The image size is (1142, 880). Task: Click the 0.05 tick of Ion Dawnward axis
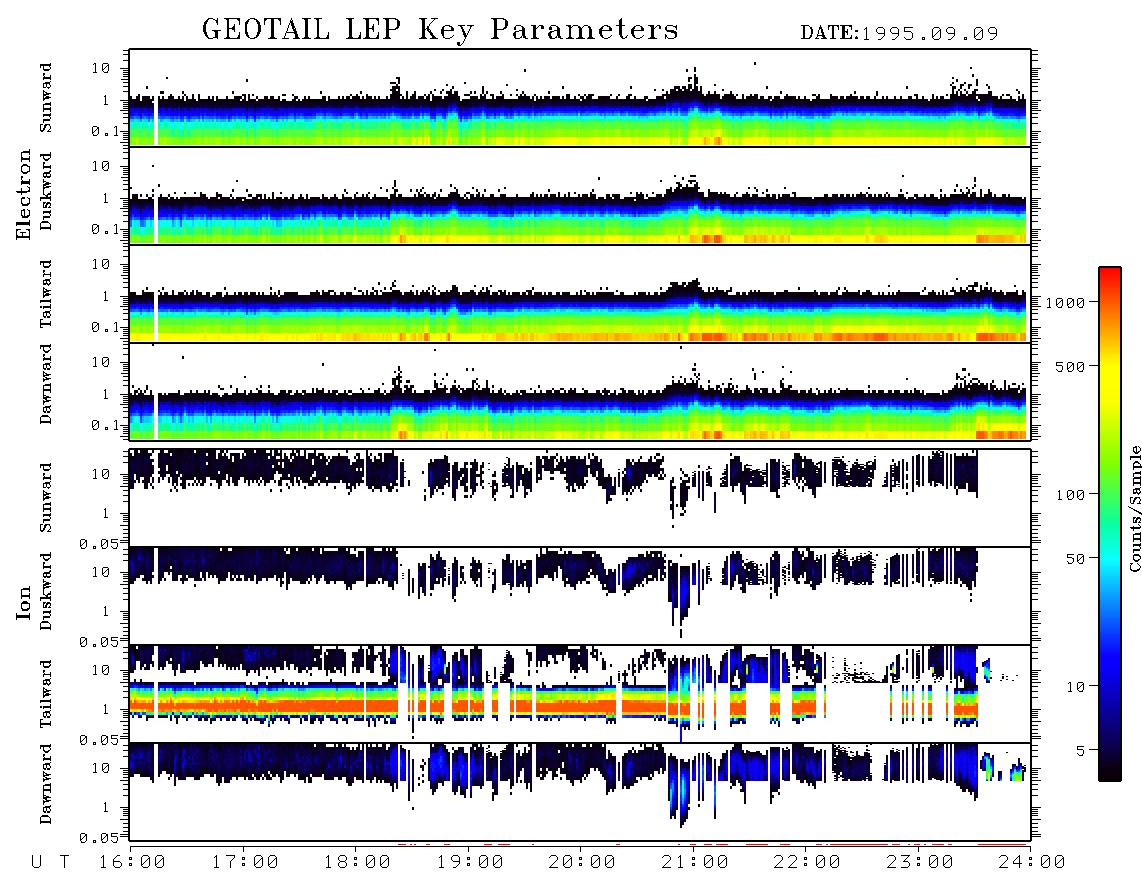coord(99,838)
